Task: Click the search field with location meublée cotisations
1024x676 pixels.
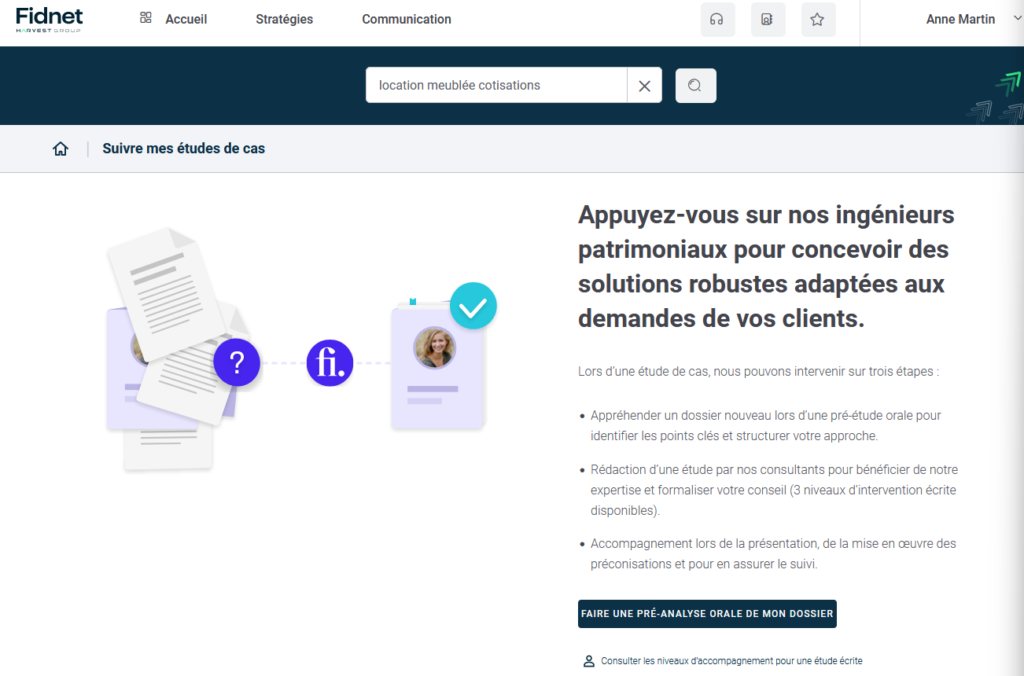Action: (496, 85)
